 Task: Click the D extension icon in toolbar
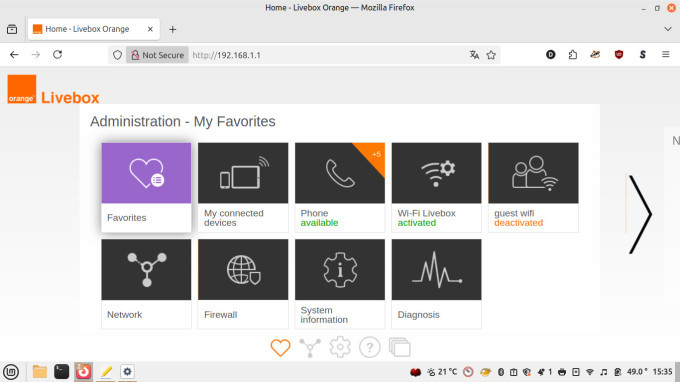[x=550, y=55]
